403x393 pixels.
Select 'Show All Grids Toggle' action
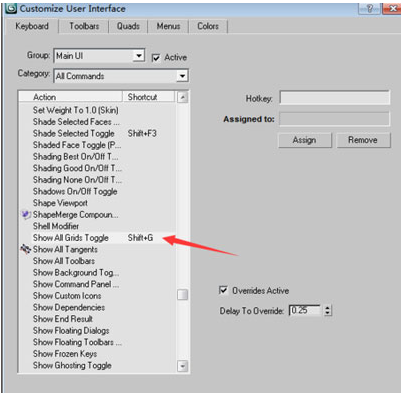point(71,238)
